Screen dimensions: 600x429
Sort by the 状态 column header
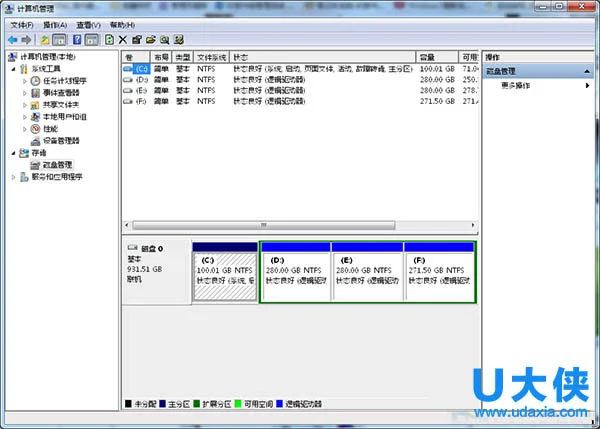[322, 57]
